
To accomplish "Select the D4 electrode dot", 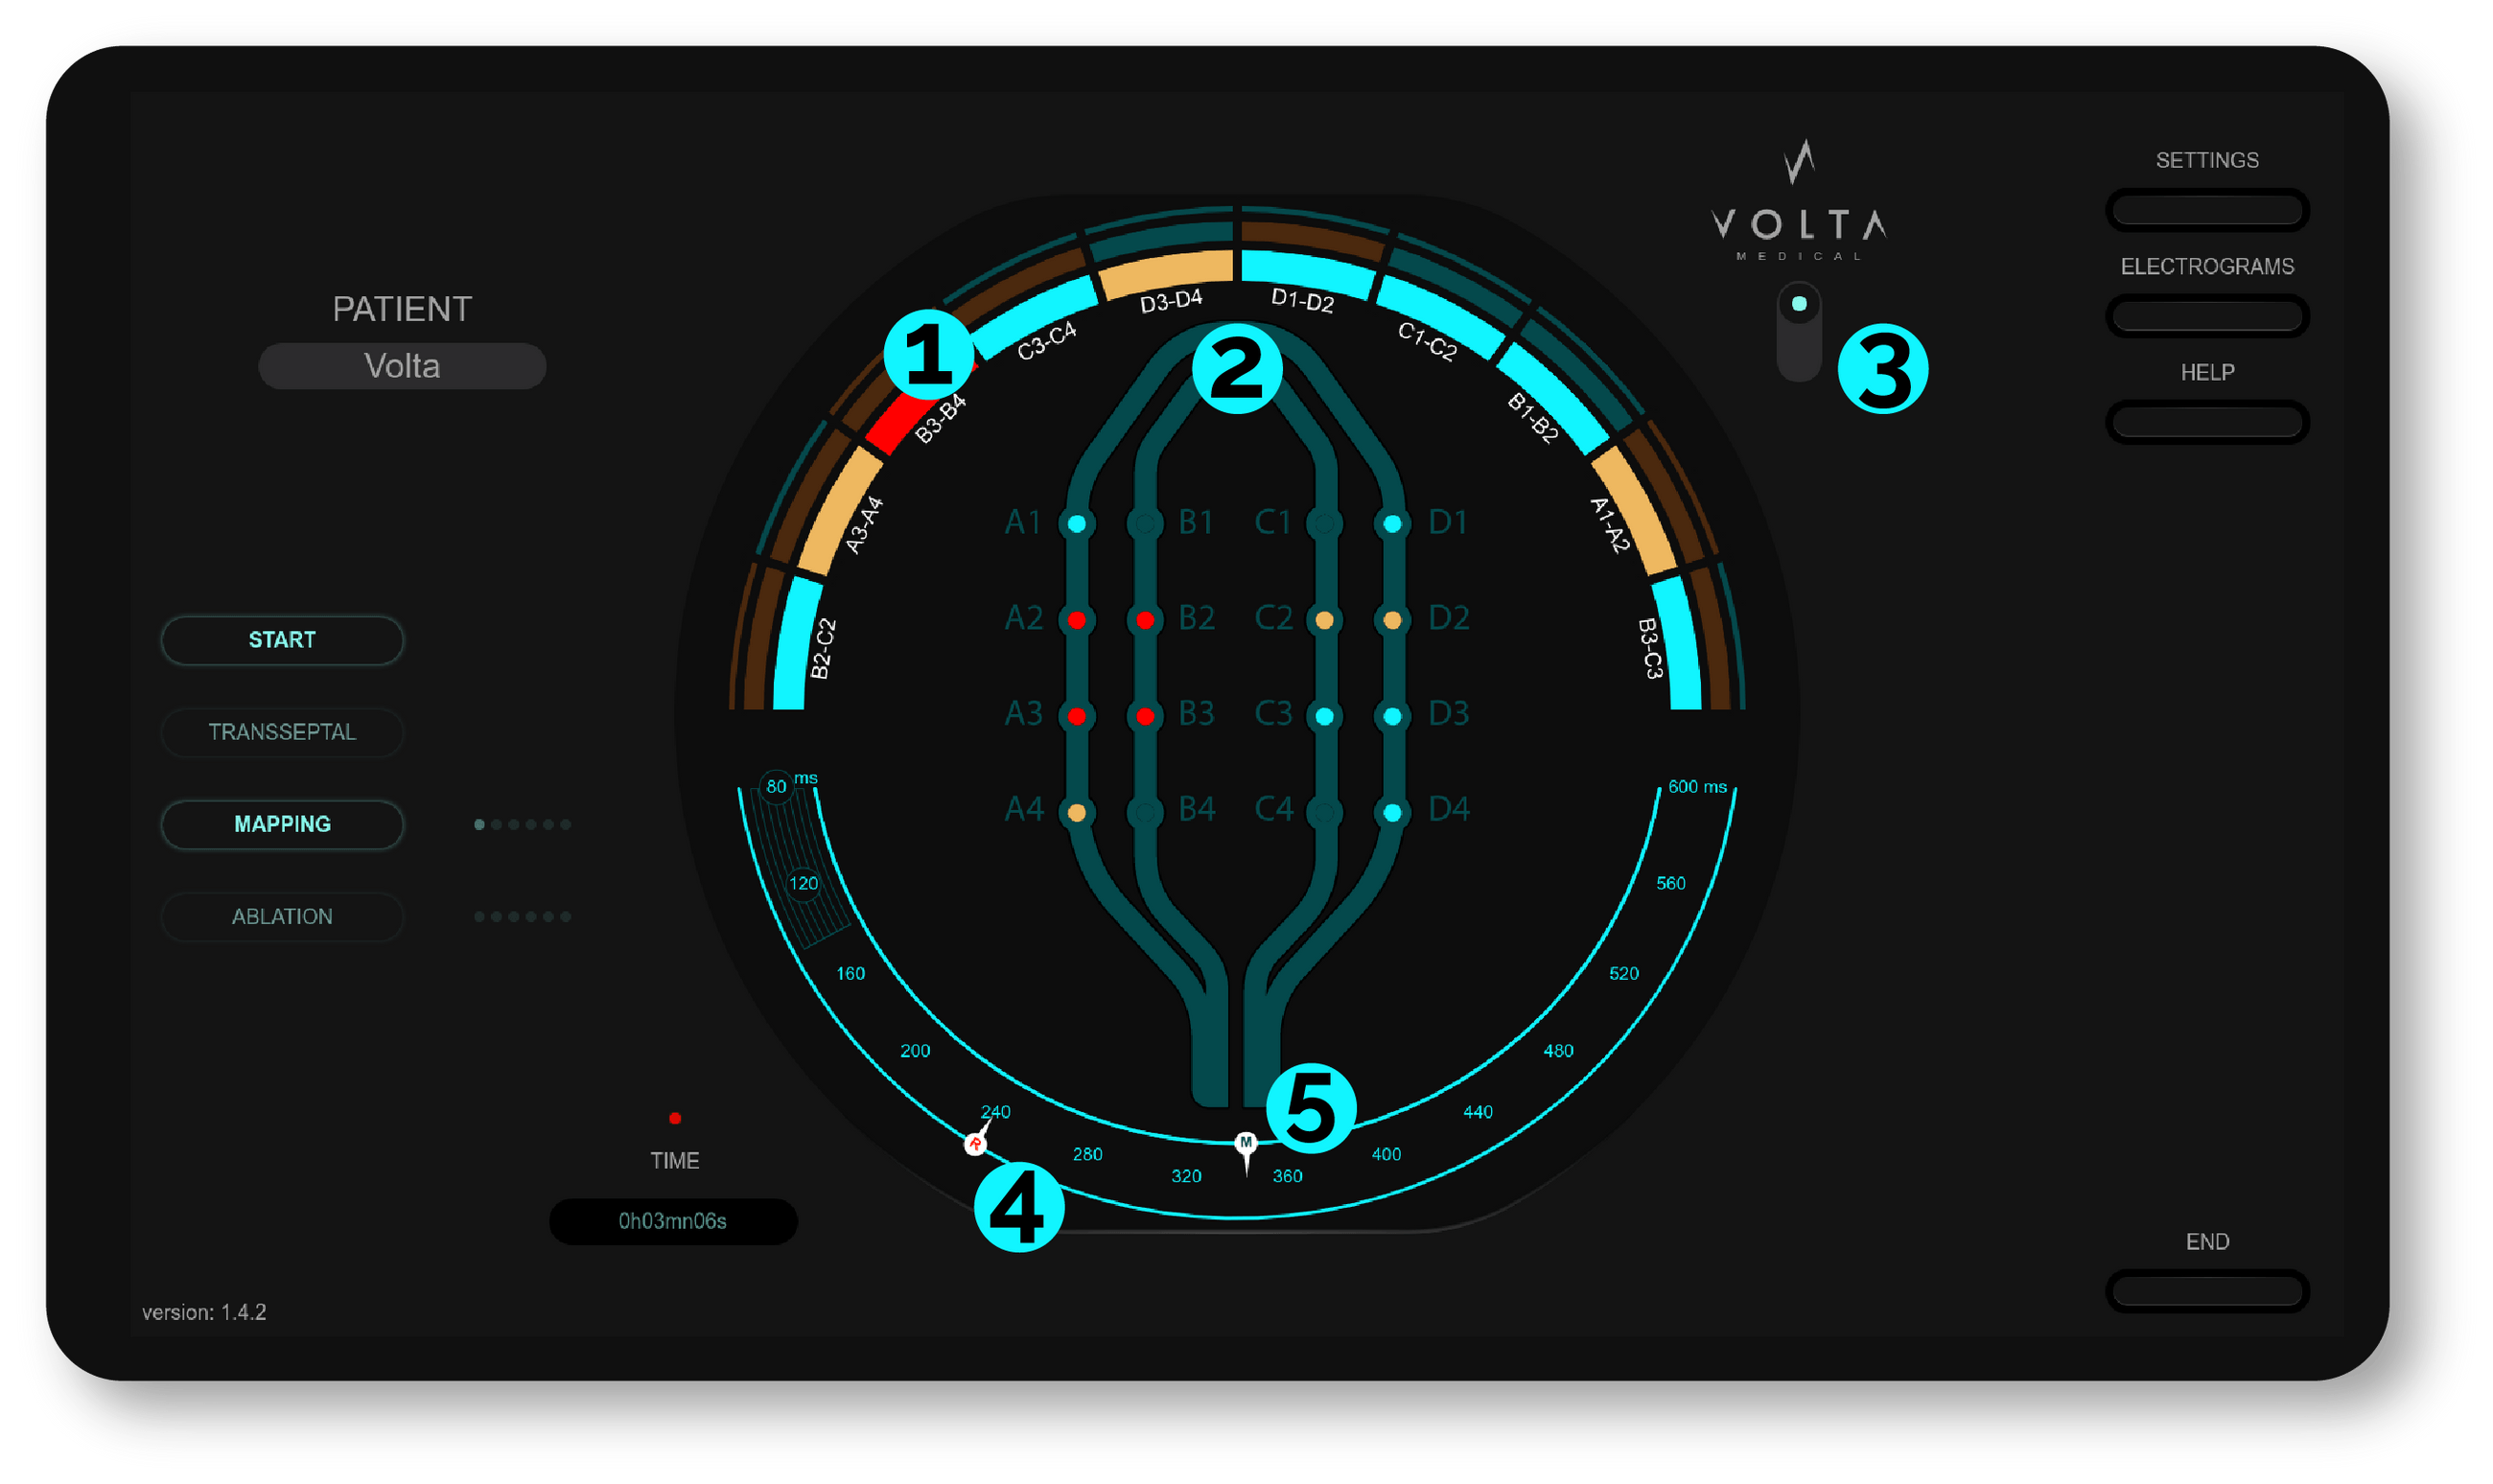I will [1392, 812].
